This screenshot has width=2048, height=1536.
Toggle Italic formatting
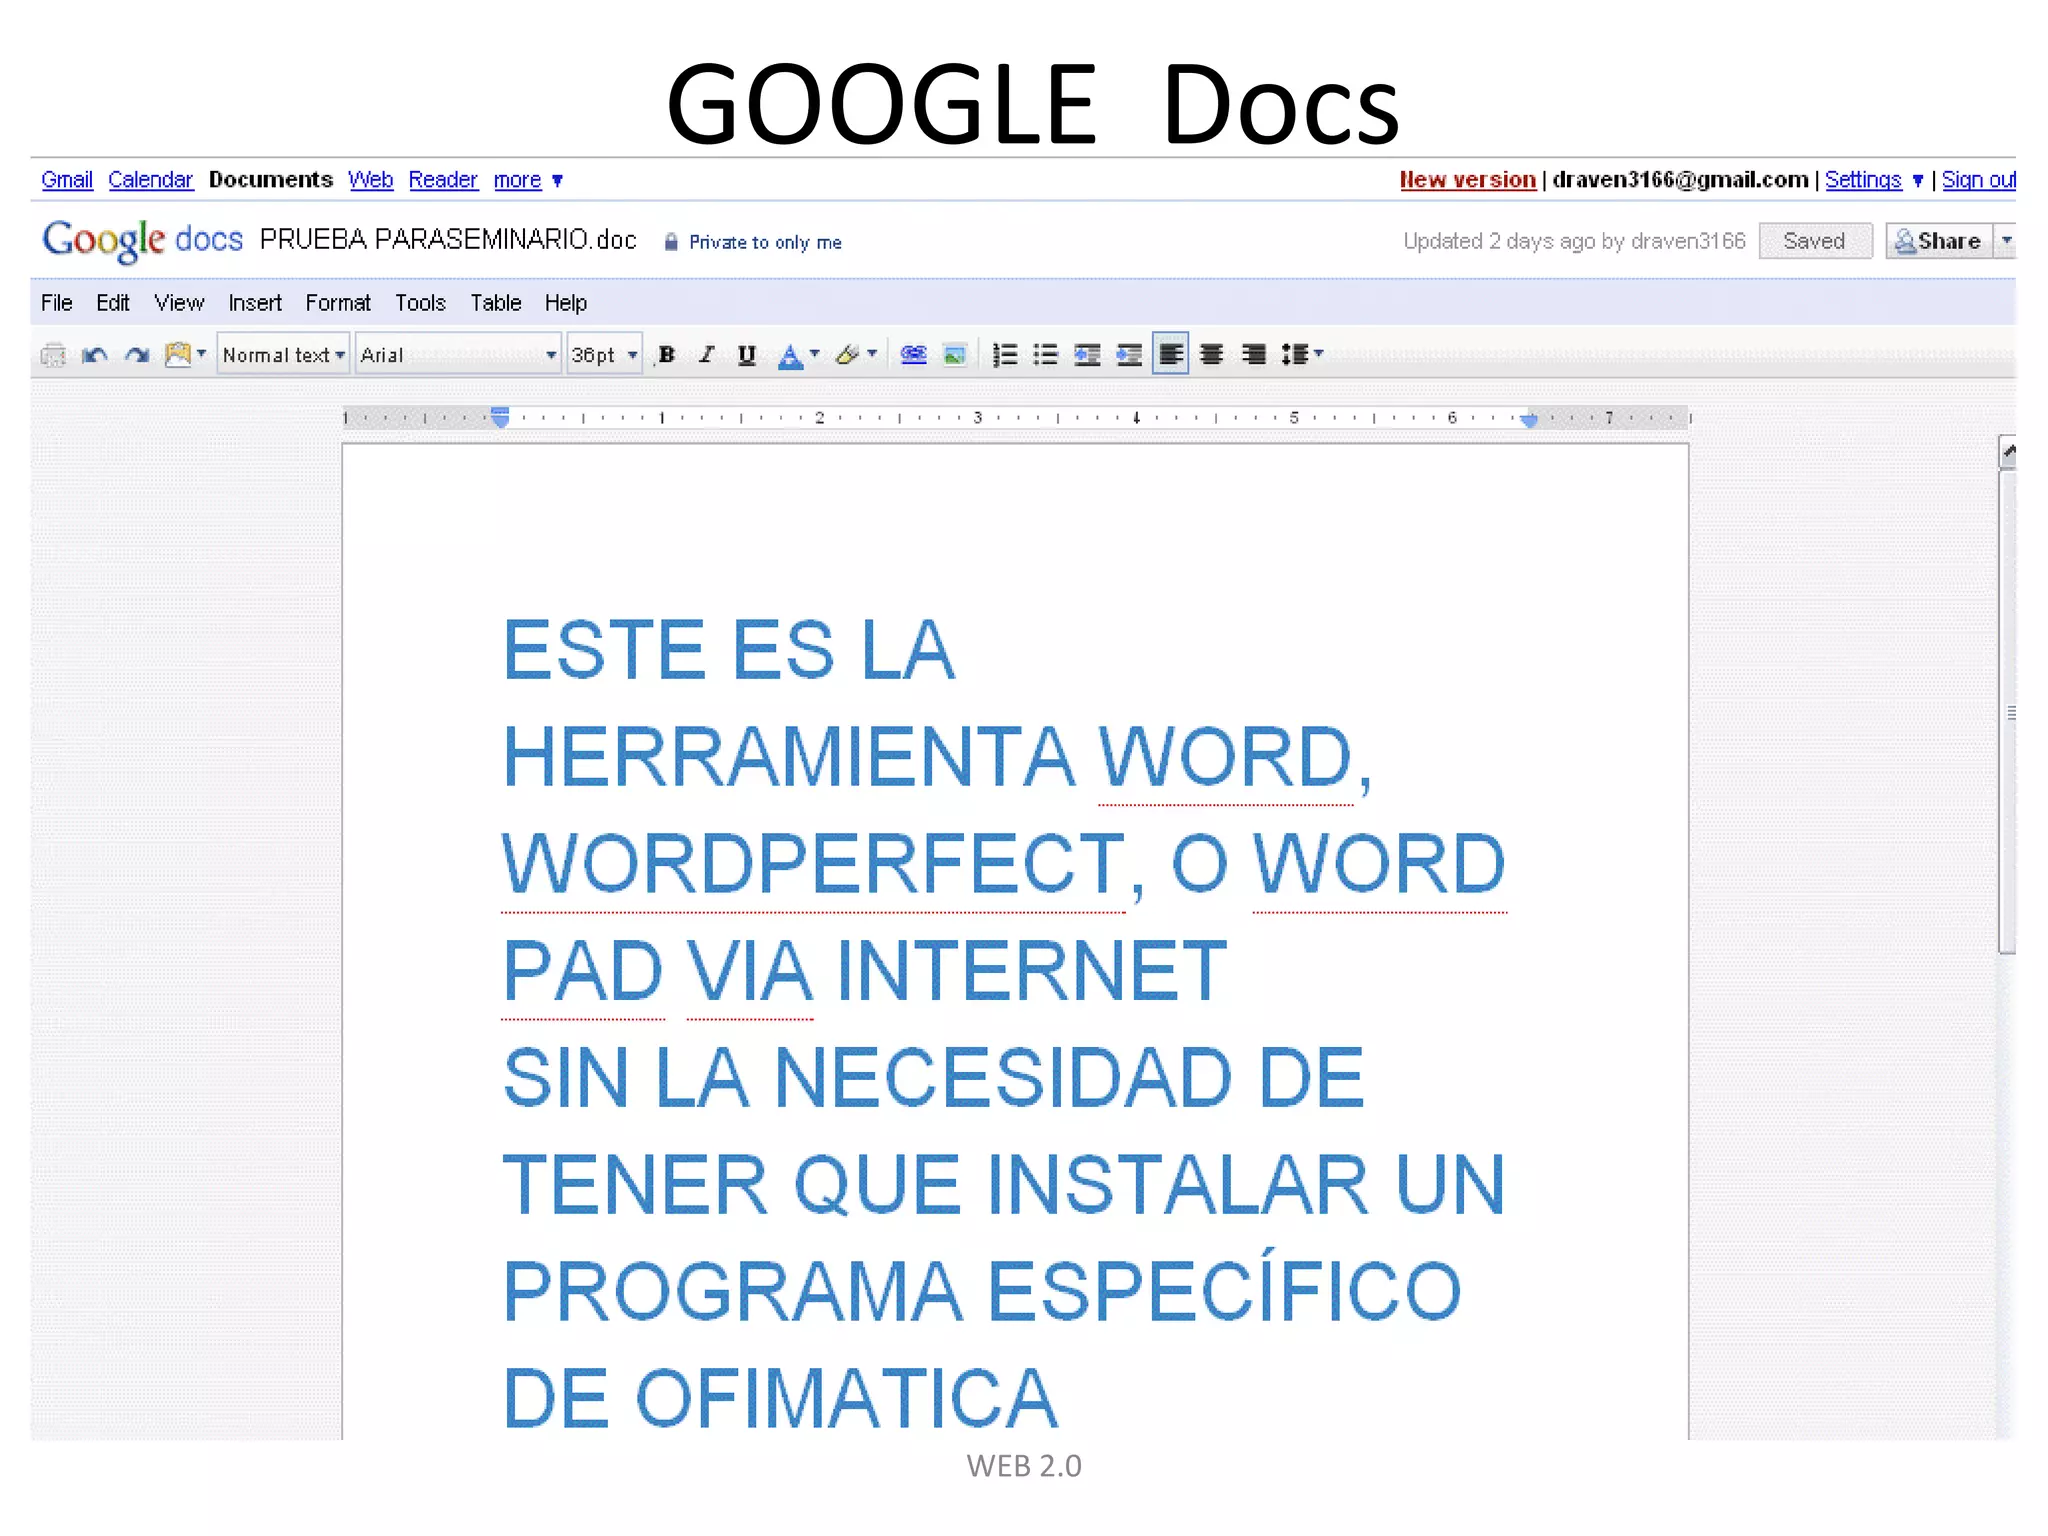coord(707,355)
